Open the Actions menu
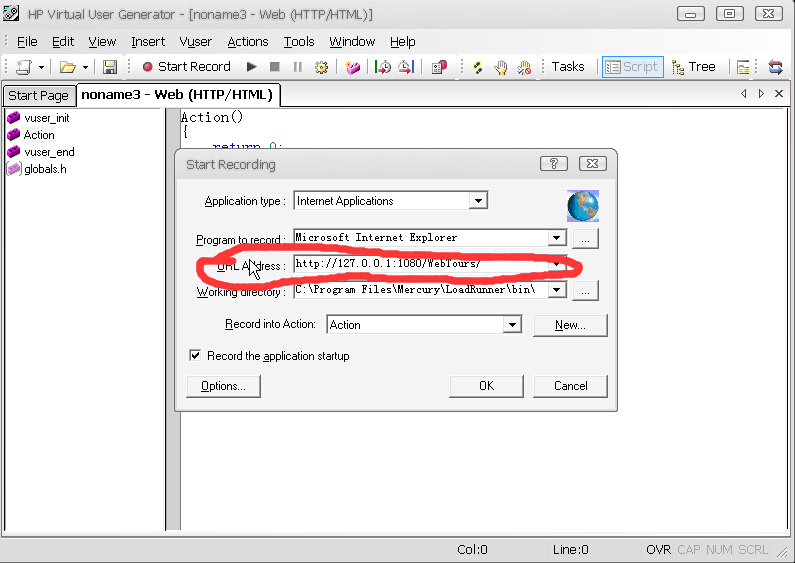This screenshot has height=563, width=795. point(247,42)
